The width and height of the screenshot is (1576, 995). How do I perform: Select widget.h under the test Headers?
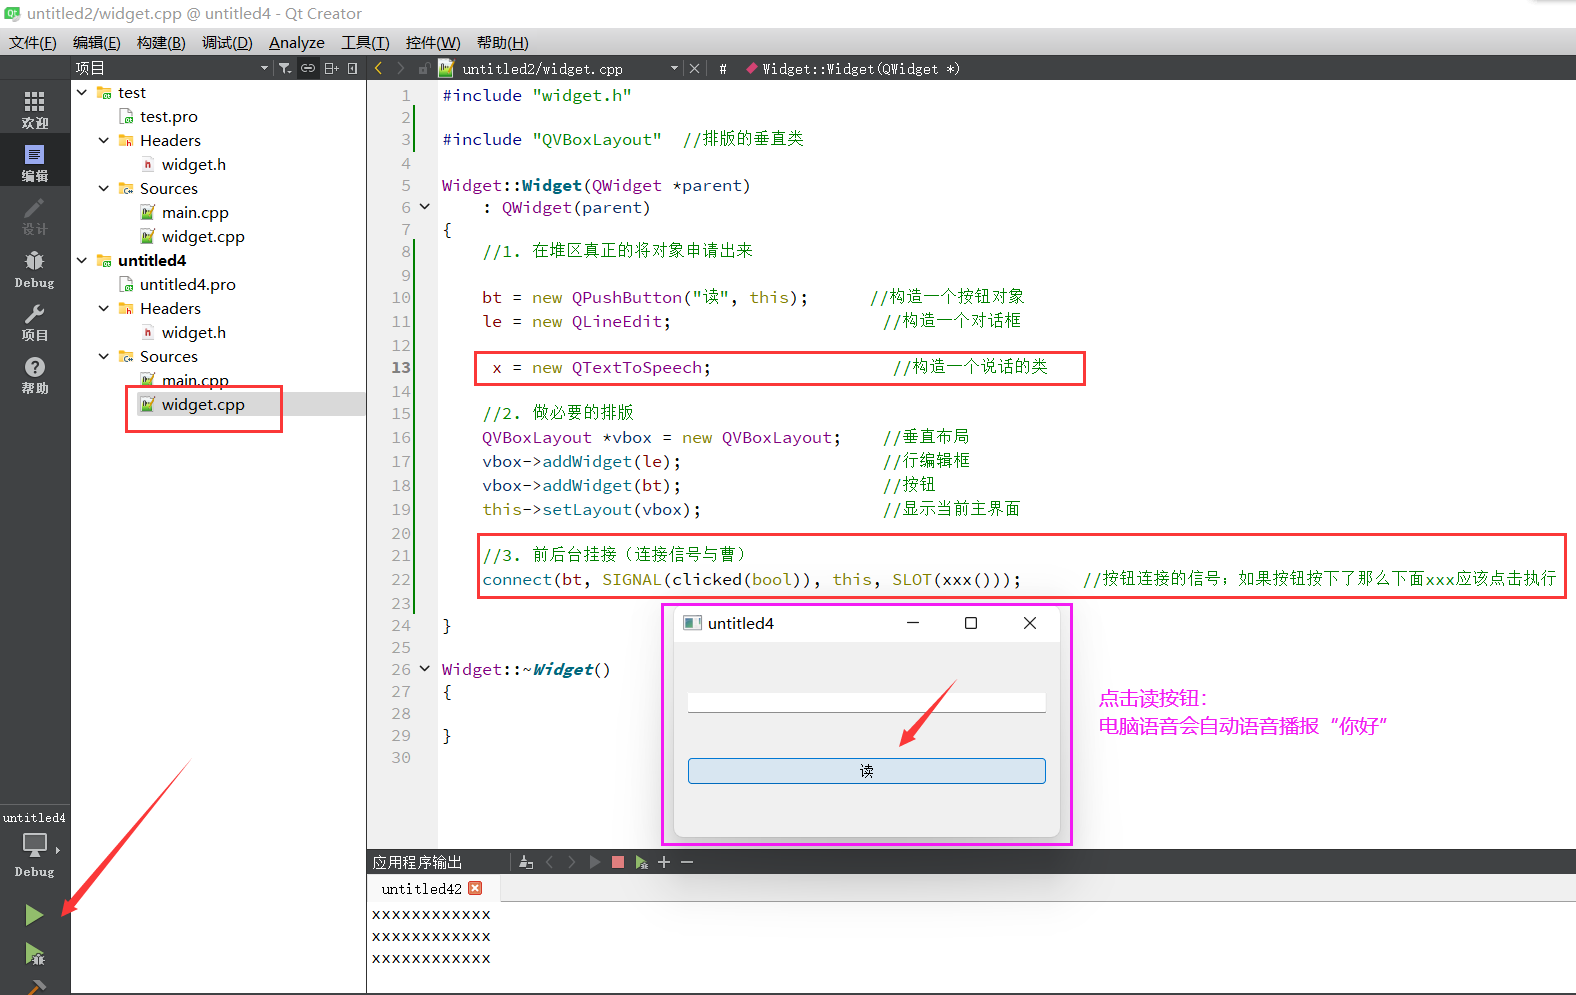point(194,164)
